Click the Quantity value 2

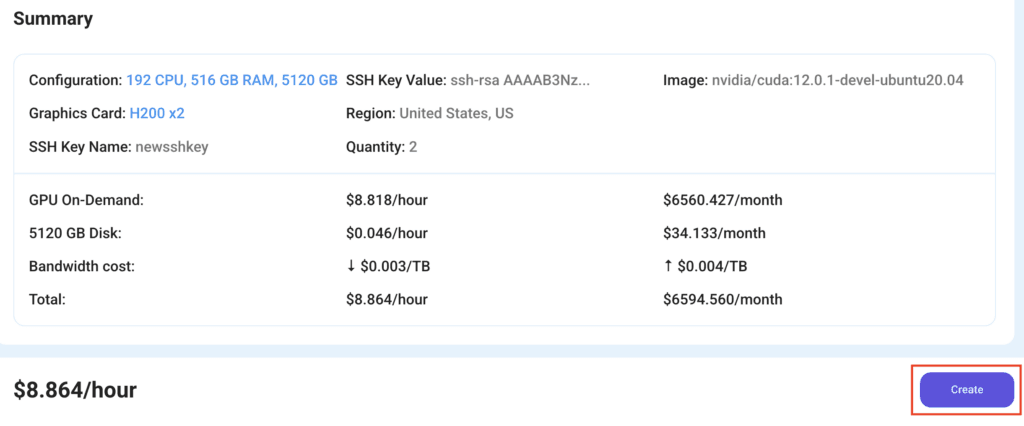coord(413,147)
